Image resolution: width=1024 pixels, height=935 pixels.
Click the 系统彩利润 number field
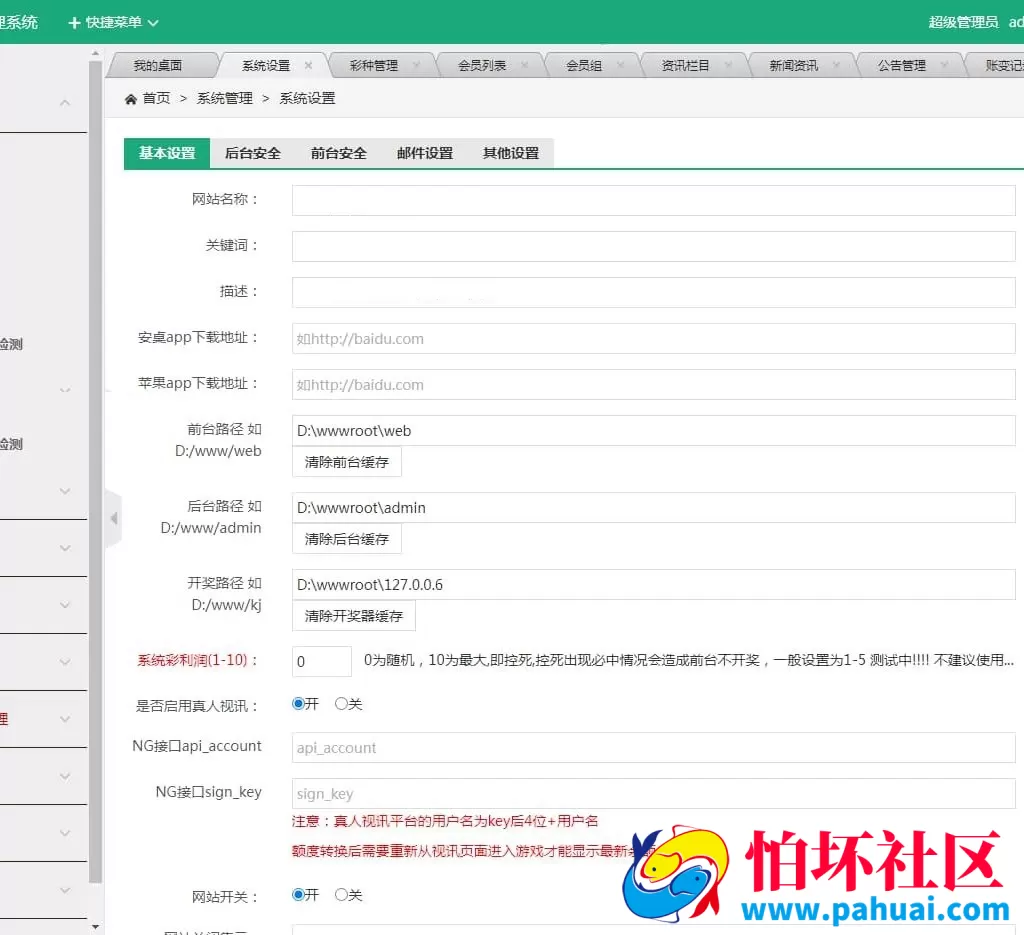[x=320, y=660]
